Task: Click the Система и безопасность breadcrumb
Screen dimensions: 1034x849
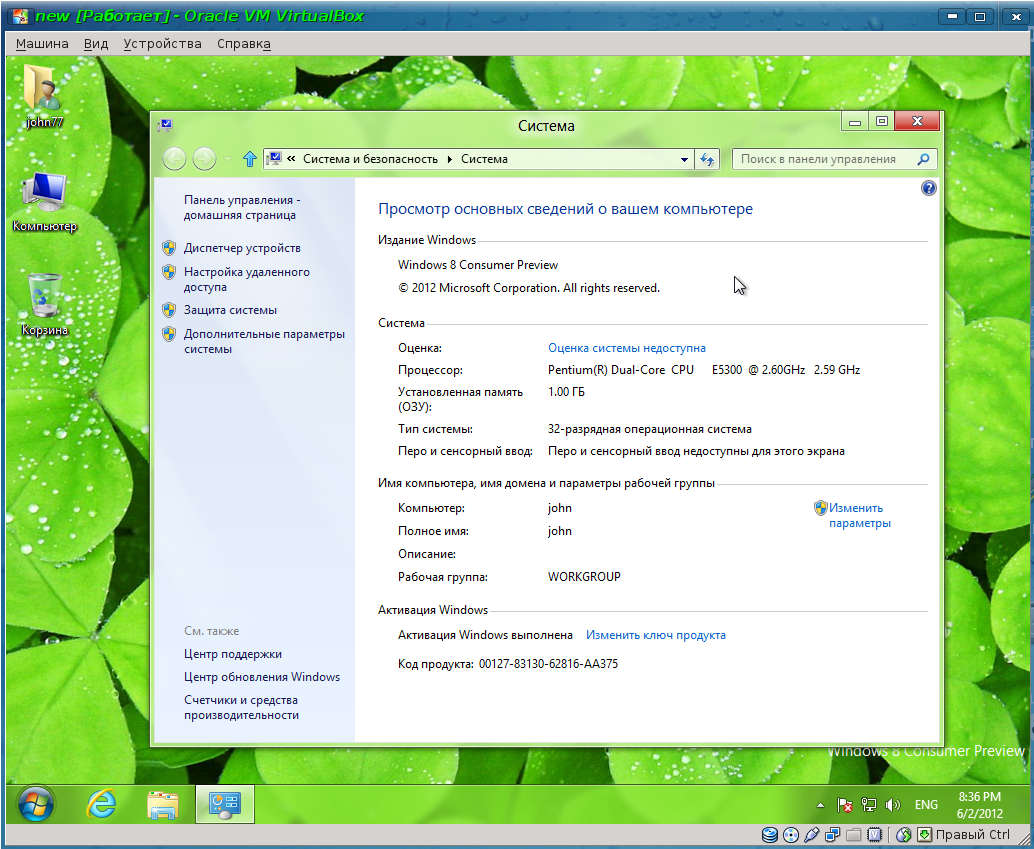Action: pyautogui.click(x=370, y=160)
